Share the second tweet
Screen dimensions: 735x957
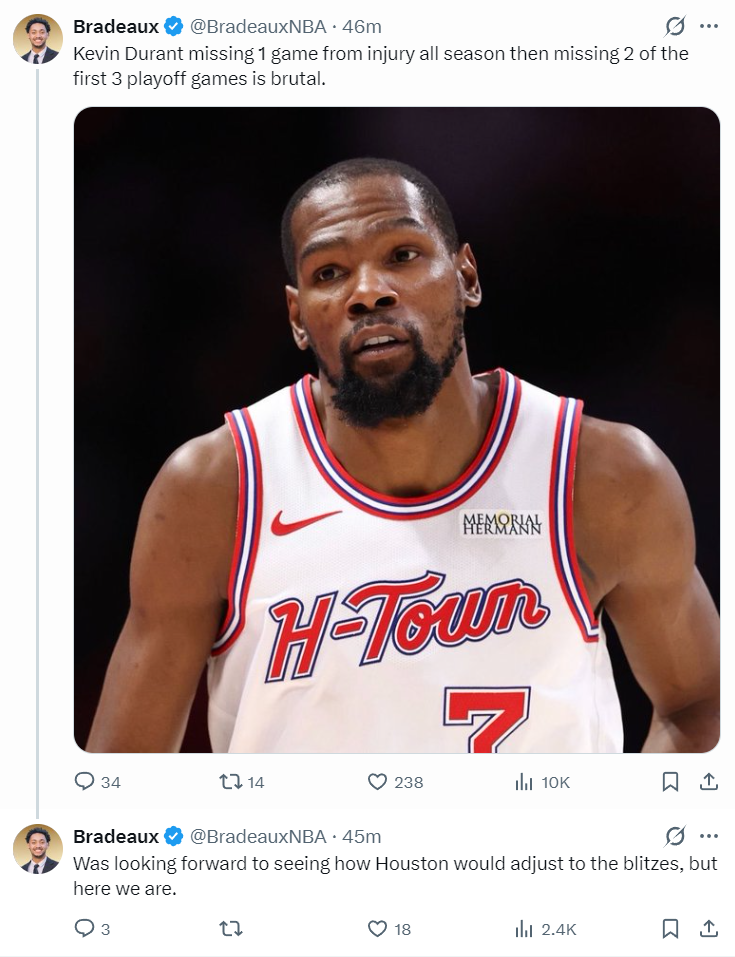(x=708, y=929)
